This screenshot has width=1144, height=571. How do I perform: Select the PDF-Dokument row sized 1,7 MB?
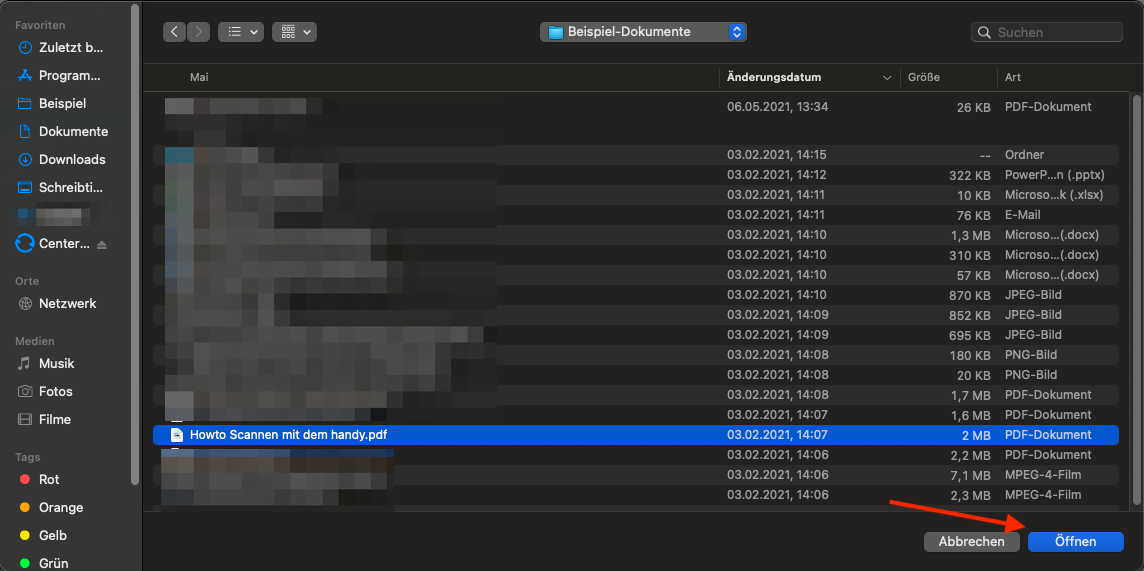pos(635,395)
